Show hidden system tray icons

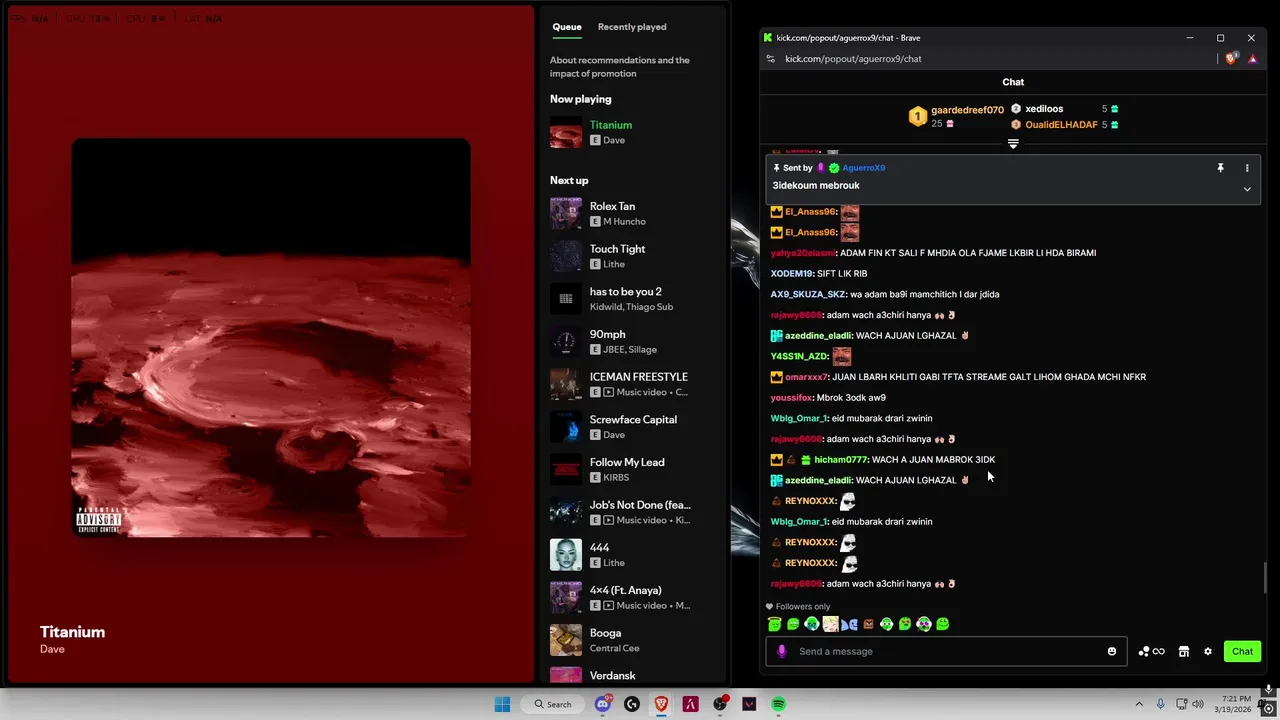pos(1139,704)
